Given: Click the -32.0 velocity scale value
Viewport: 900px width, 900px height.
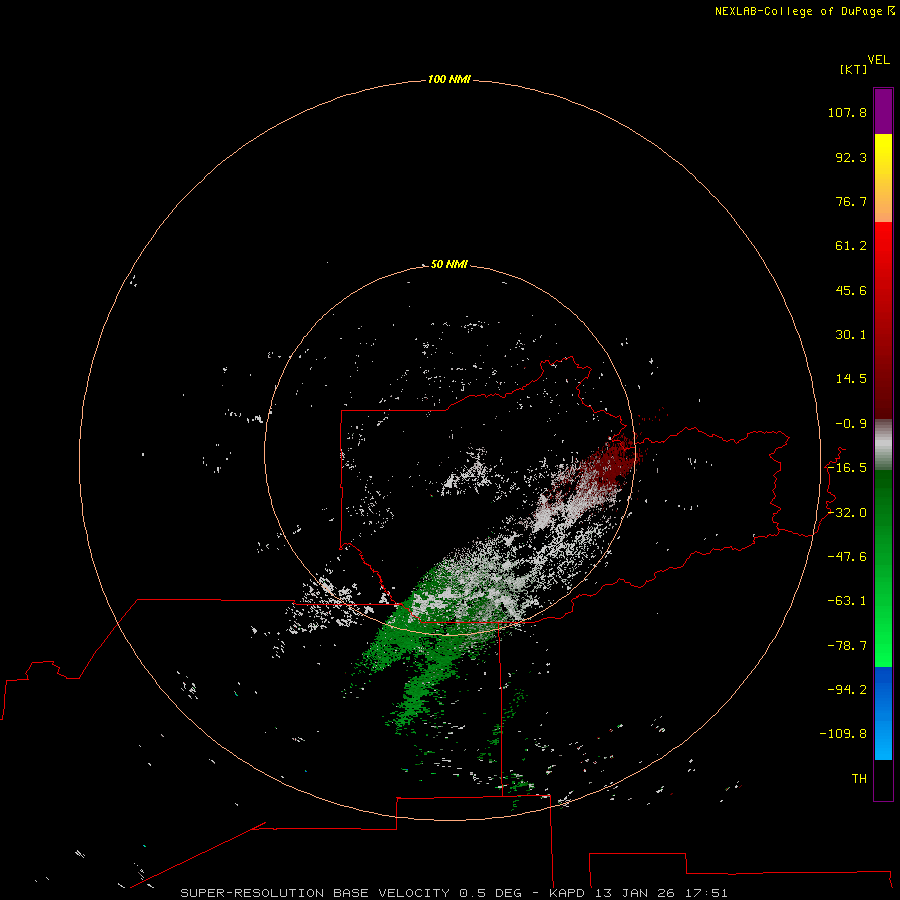Looking at the screenshot, I should [x=847, y=513].
